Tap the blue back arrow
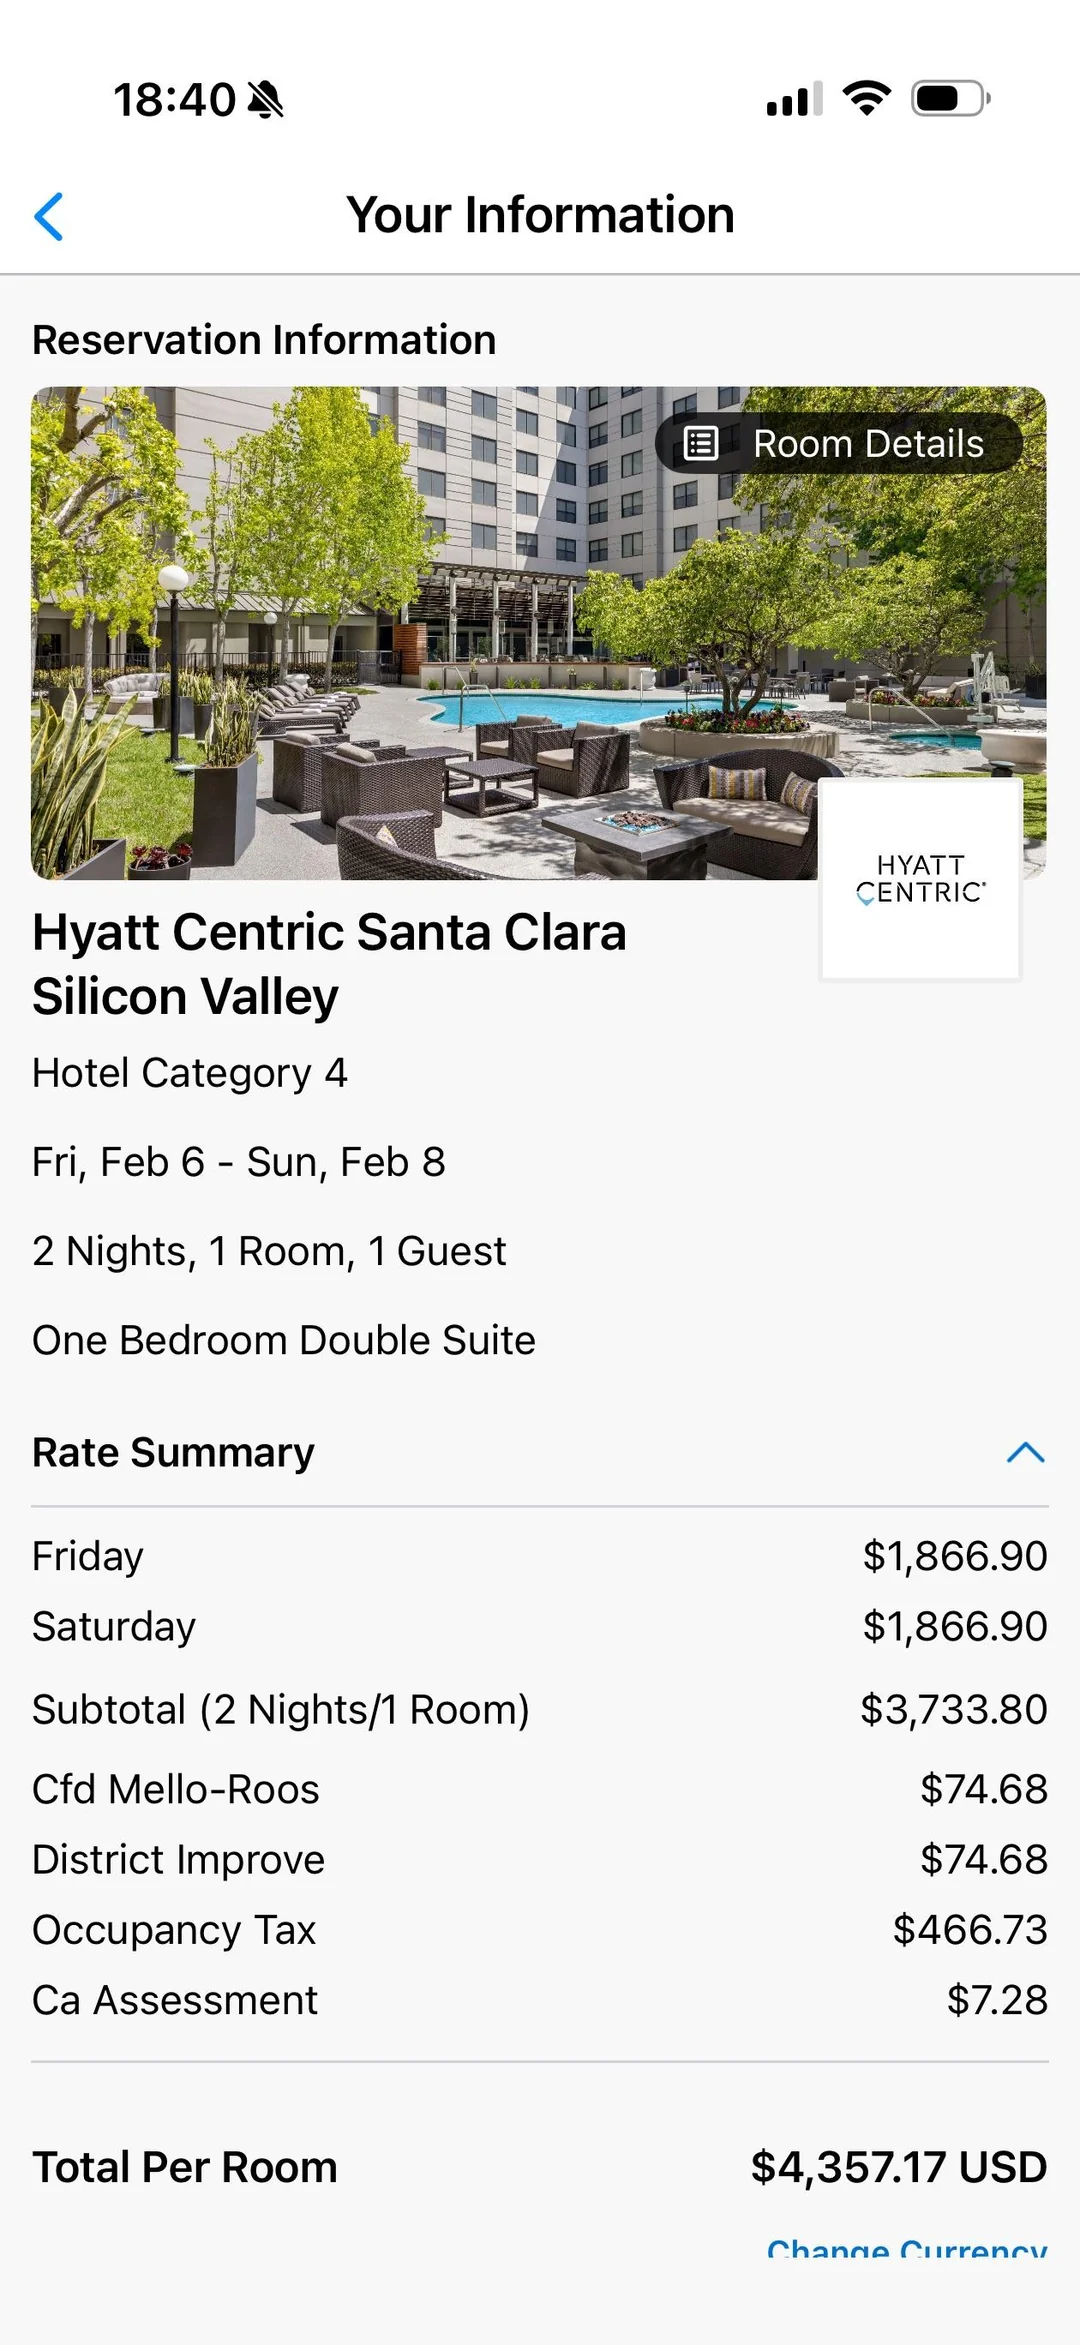This screenshot has height=2345, width=1080. 49,216
